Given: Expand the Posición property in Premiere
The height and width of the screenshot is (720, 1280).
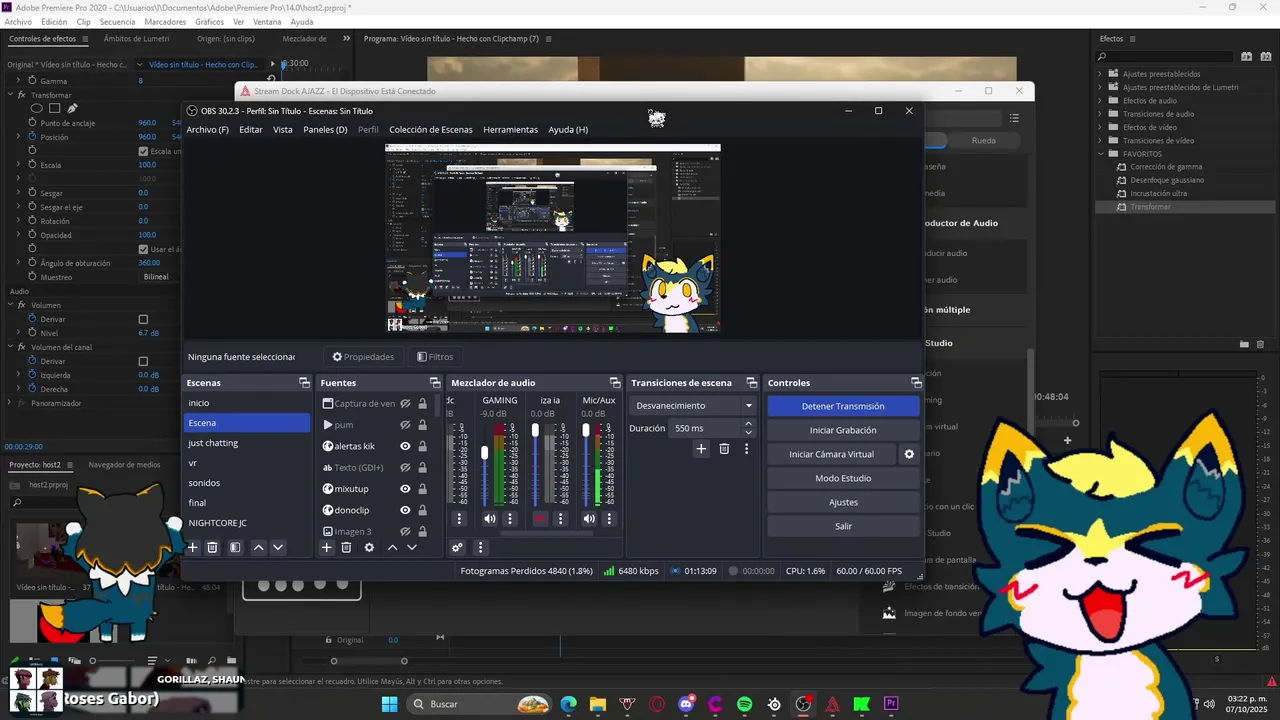Looking at the screenshot, I should pyautogui.click(x=18, y=137).
